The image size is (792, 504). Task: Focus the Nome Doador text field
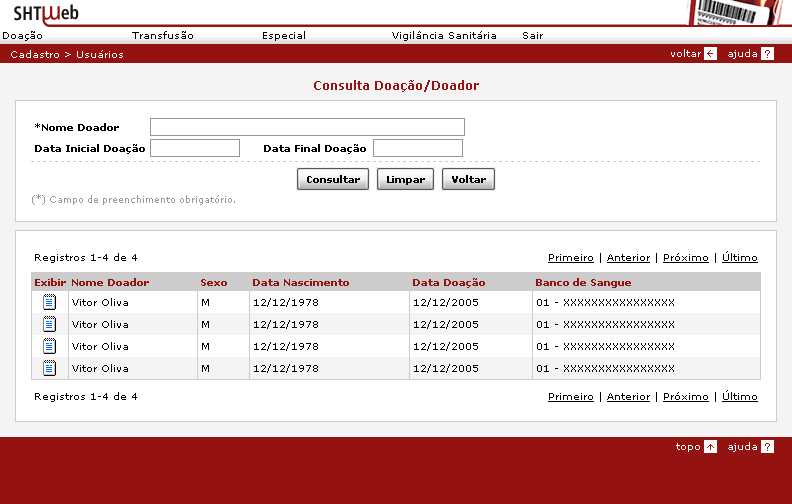click(x=307, y=127)
